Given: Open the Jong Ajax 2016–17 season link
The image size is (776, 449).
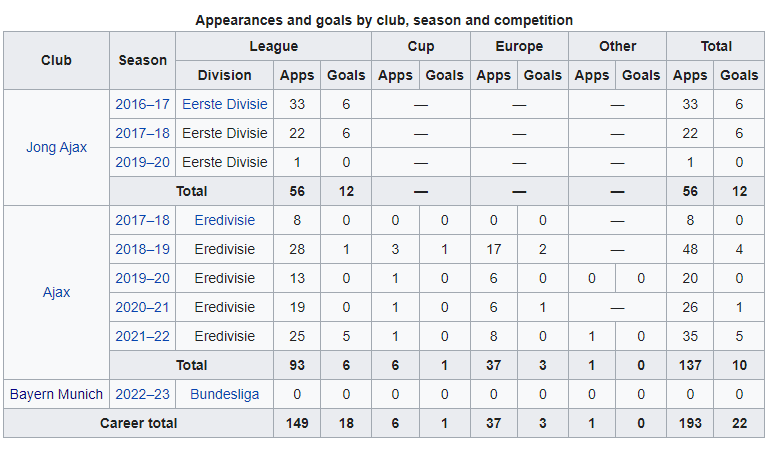Looking at the screenshot, I should pyautogui.click(x=143, y=104).
